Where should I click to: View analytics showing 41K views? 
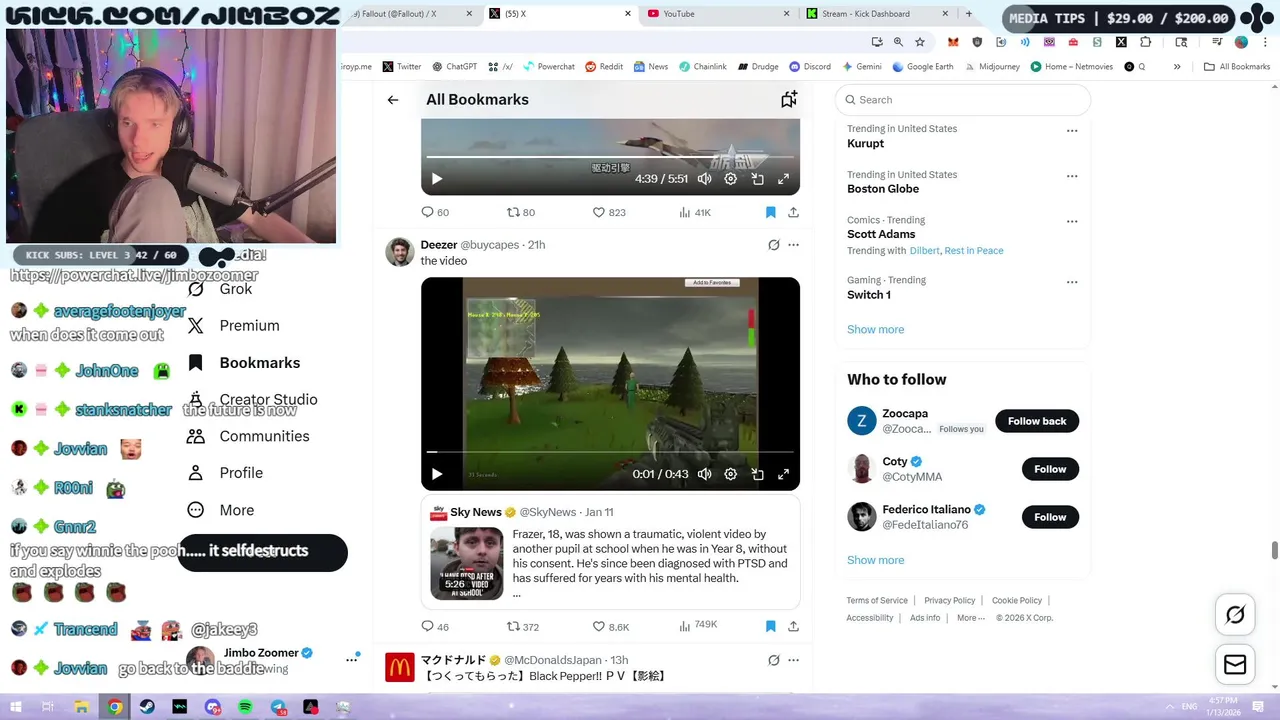695,212
